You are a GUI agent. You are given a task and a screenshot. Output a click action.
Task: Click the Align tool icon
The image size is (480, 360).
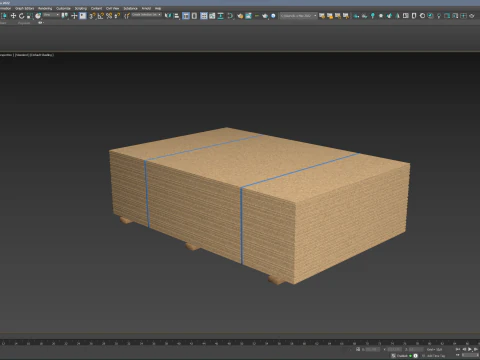176,16
